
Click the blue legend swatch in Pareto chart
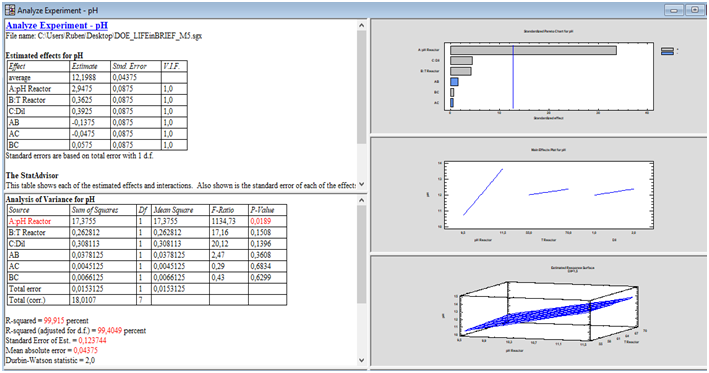[x=667, y=53]
